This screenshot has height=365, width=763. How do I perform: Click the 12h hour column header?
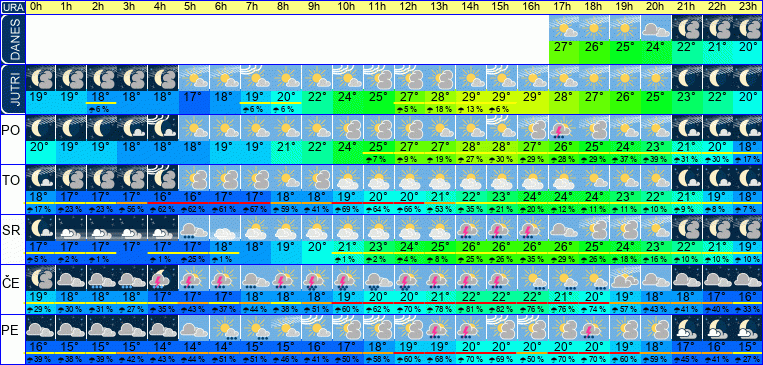[409, 7]
